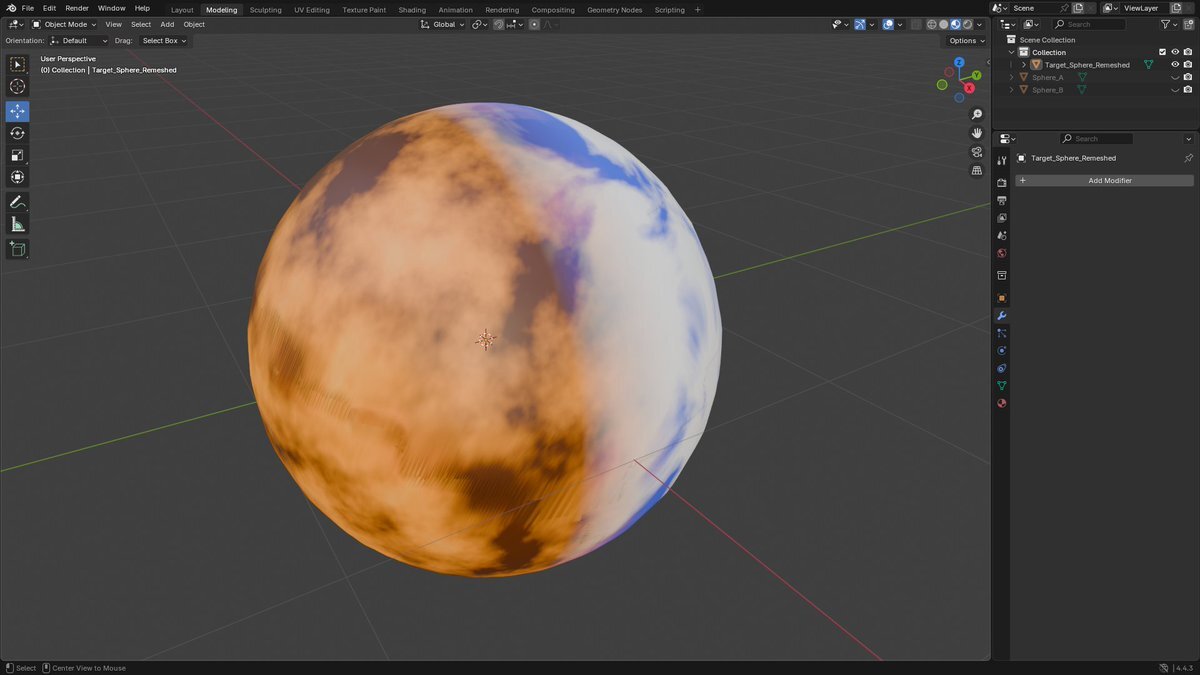Switch to the Shading workspace tab

pos(412,10)
